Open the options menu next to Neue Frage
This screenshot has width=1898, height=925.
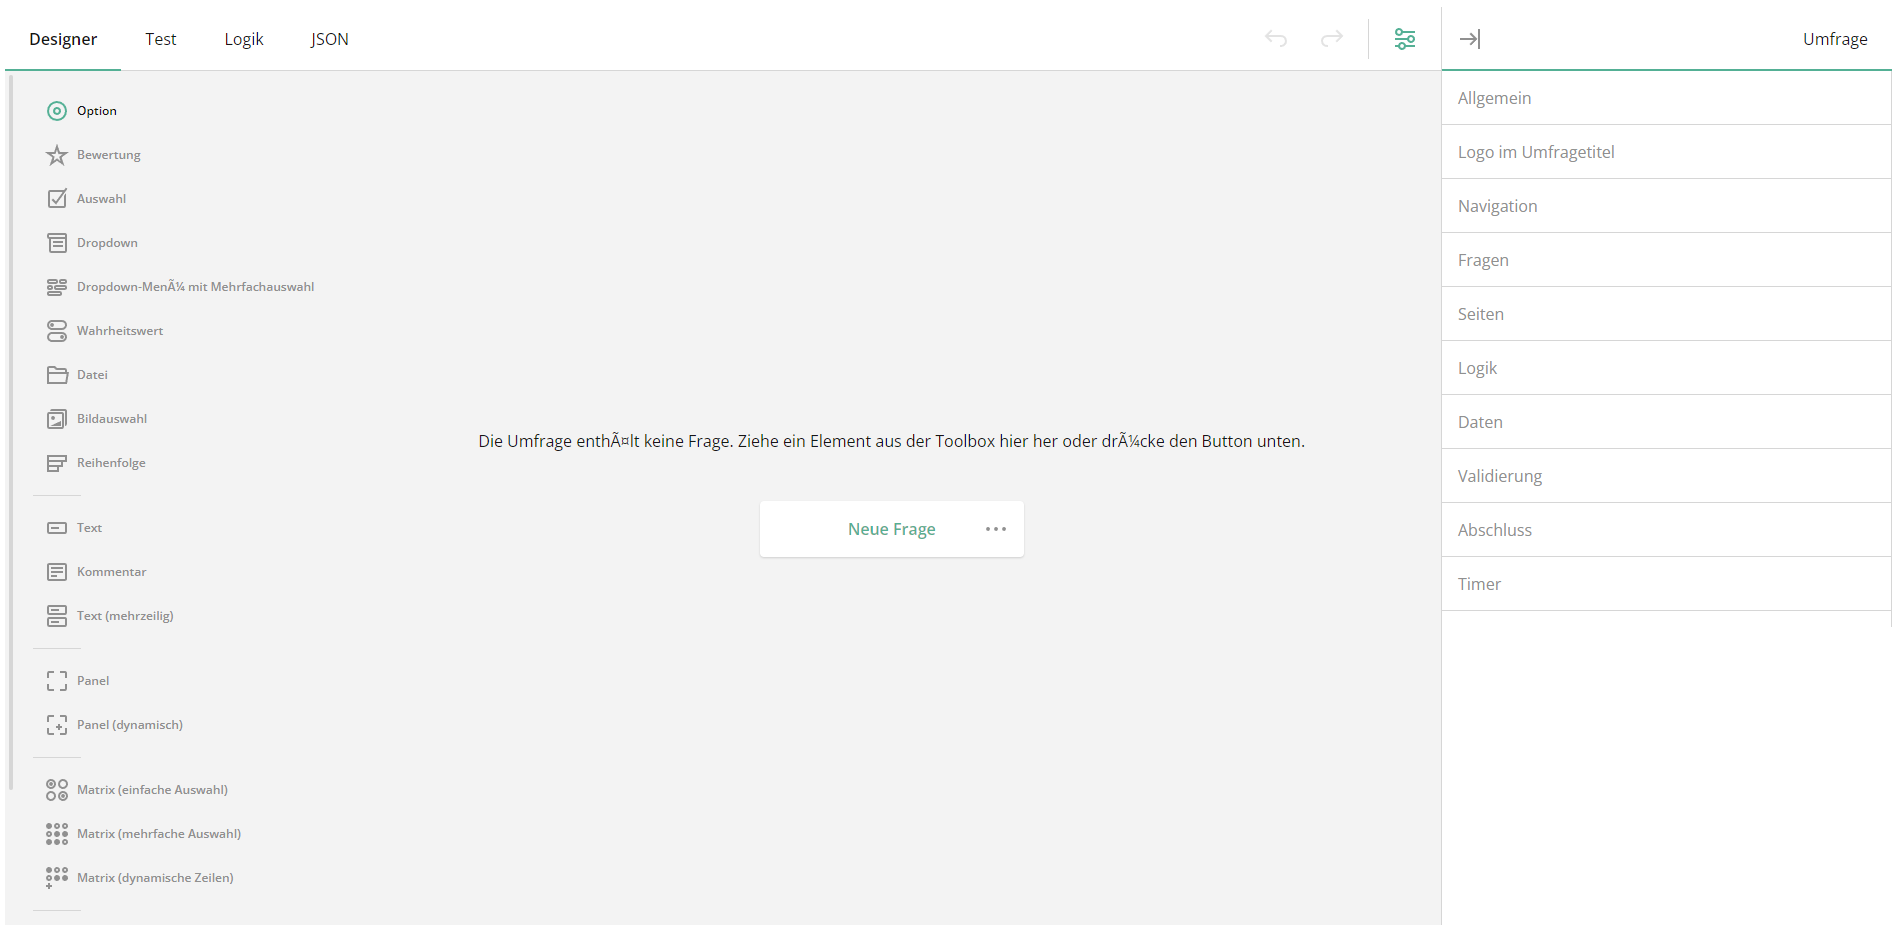(995, 529)
